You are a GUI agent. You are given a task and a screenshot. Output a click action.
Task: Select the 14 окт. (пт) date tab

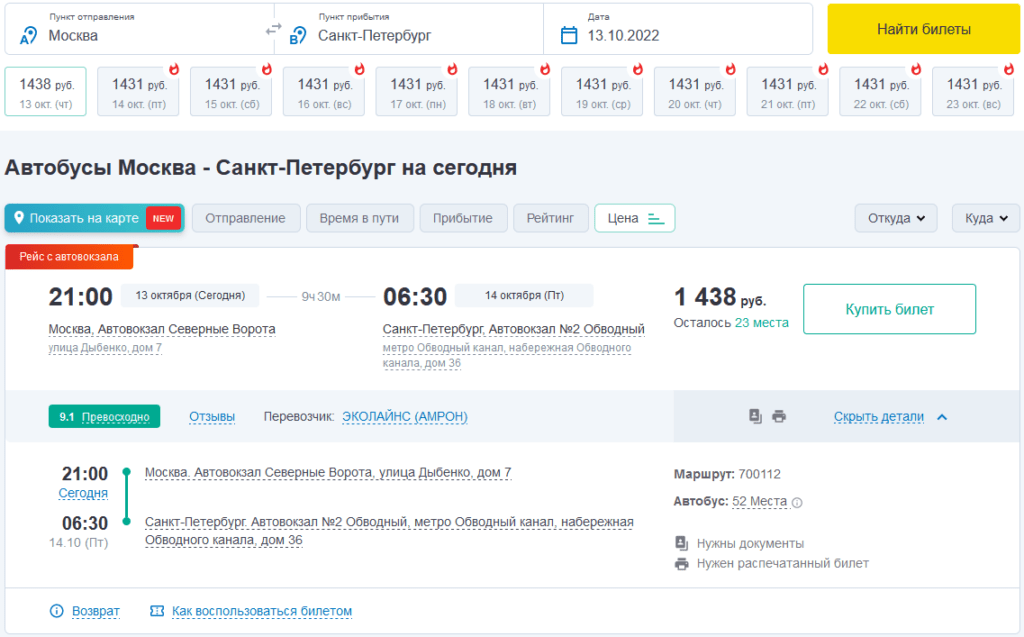139,92
